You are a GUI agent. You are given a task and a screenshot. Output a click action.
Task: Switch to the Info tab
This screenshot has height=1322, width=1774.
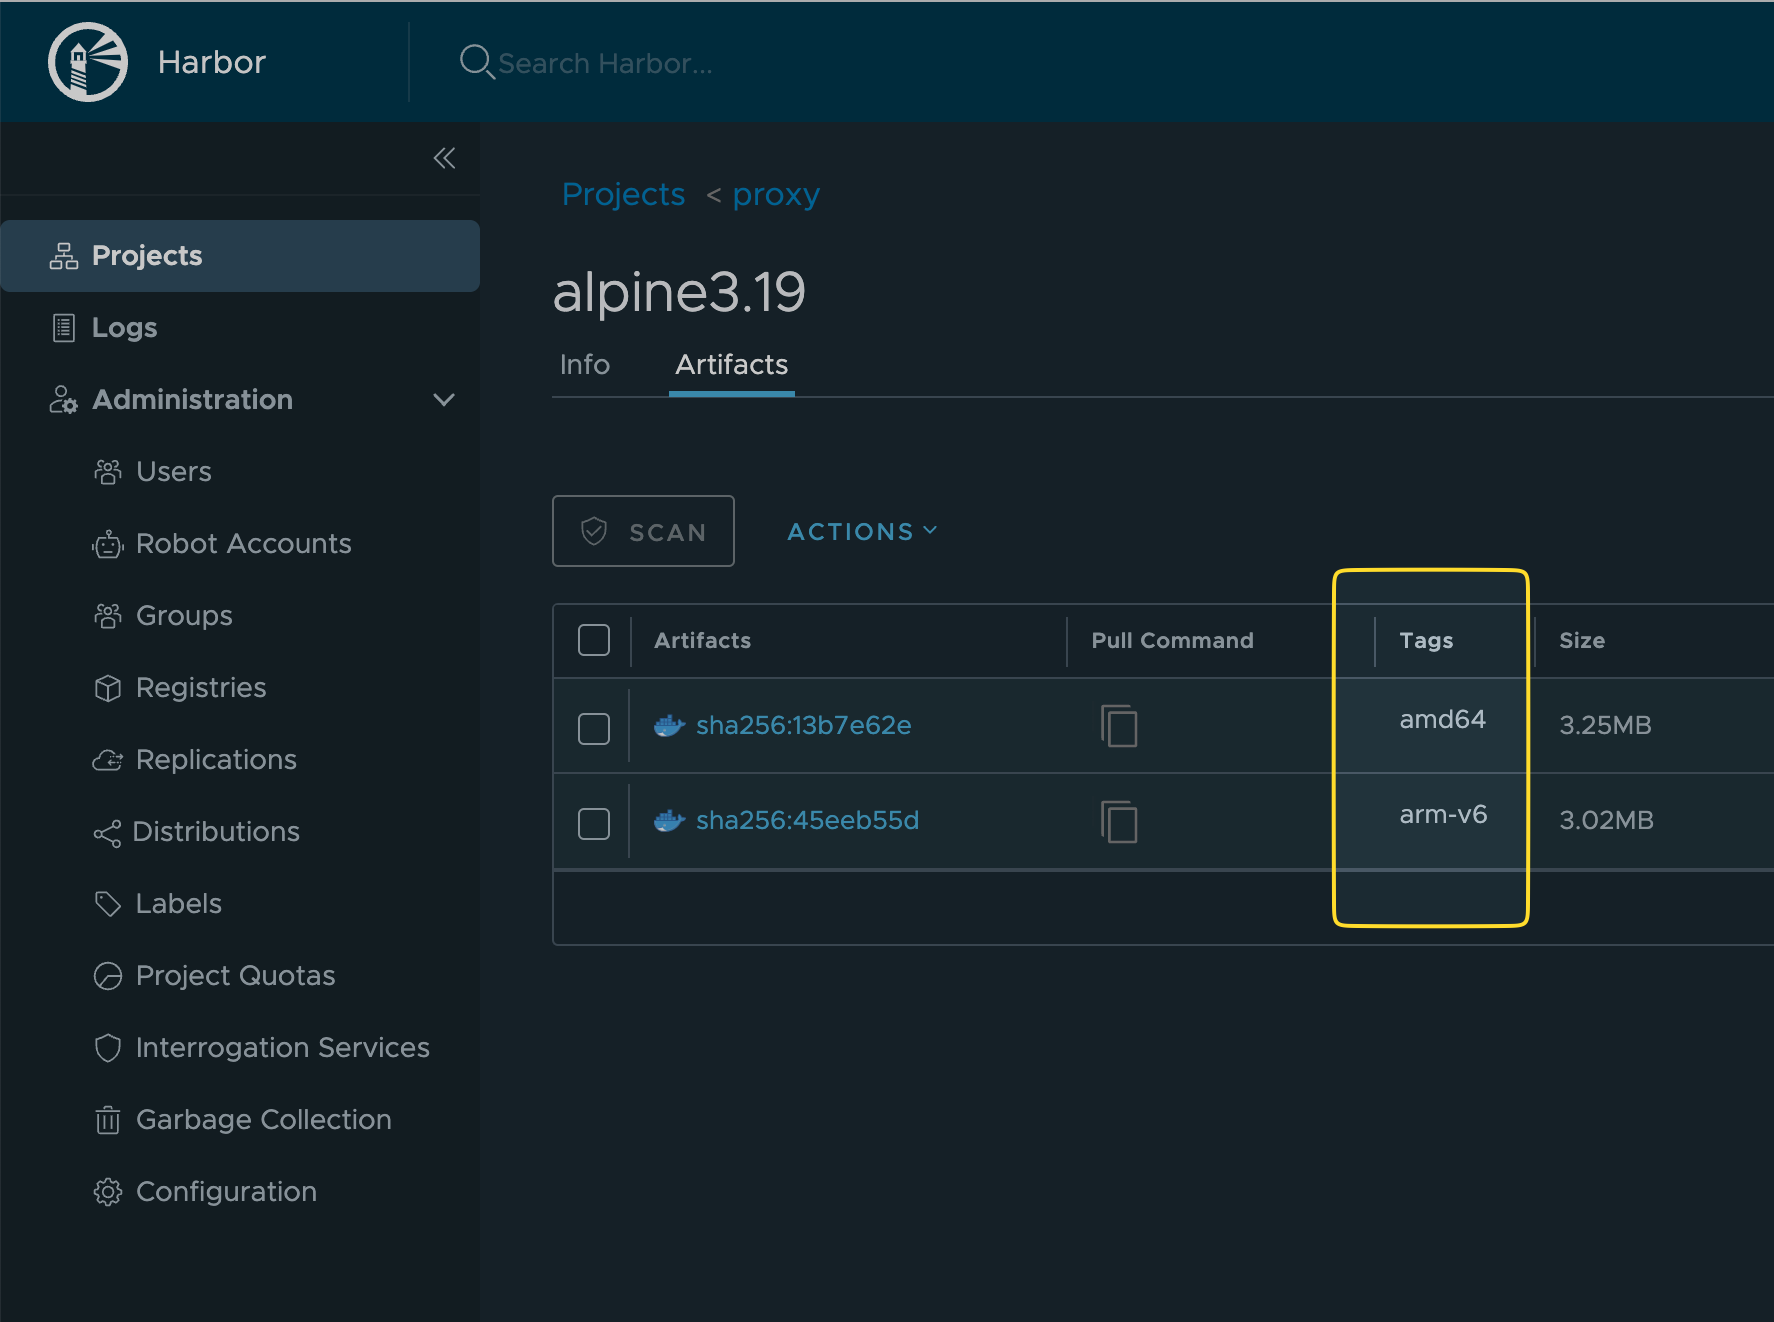pyautogui.click(x=585, y=365)
